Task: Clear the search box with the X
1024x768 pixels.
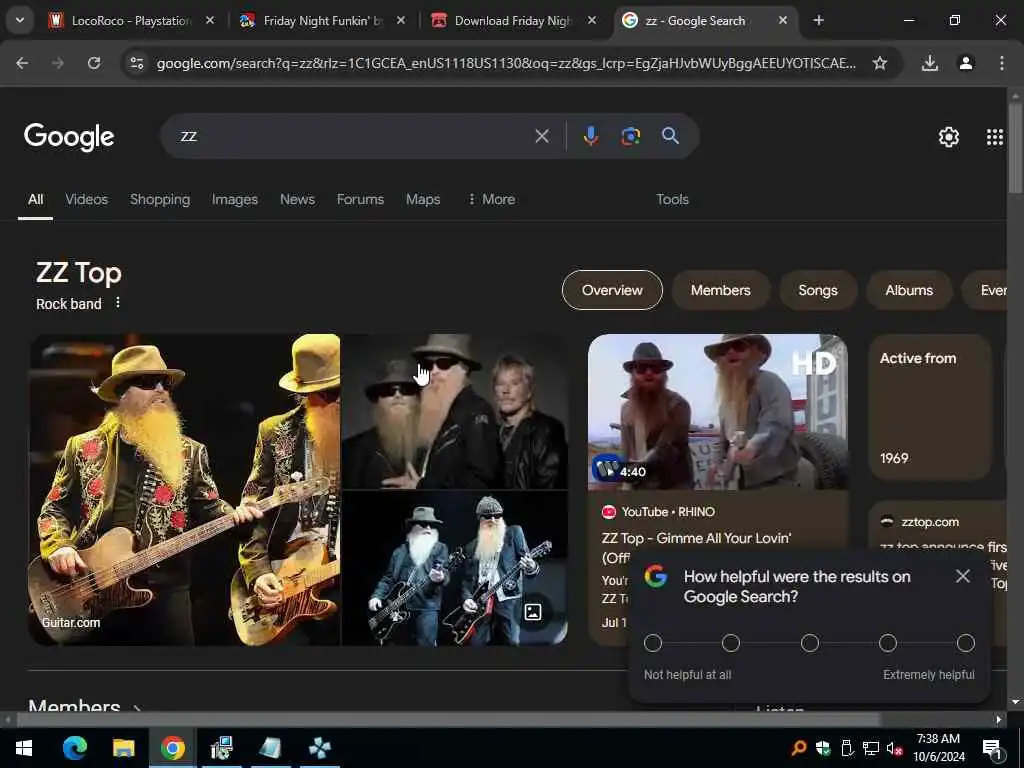Action: (x=542, y=136)
